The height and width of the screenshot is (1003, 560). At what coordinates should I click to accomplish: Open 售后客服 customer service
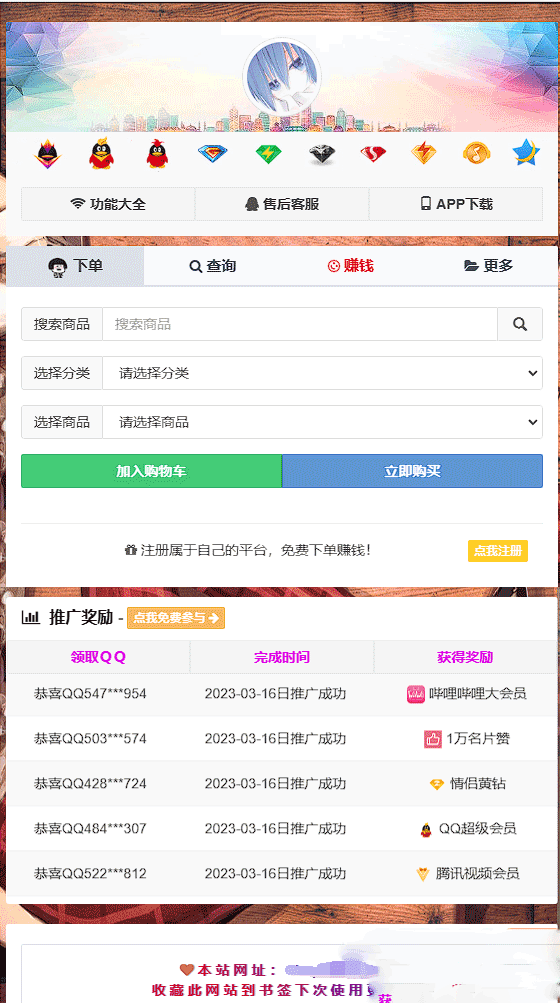click(x=282, y=204)
